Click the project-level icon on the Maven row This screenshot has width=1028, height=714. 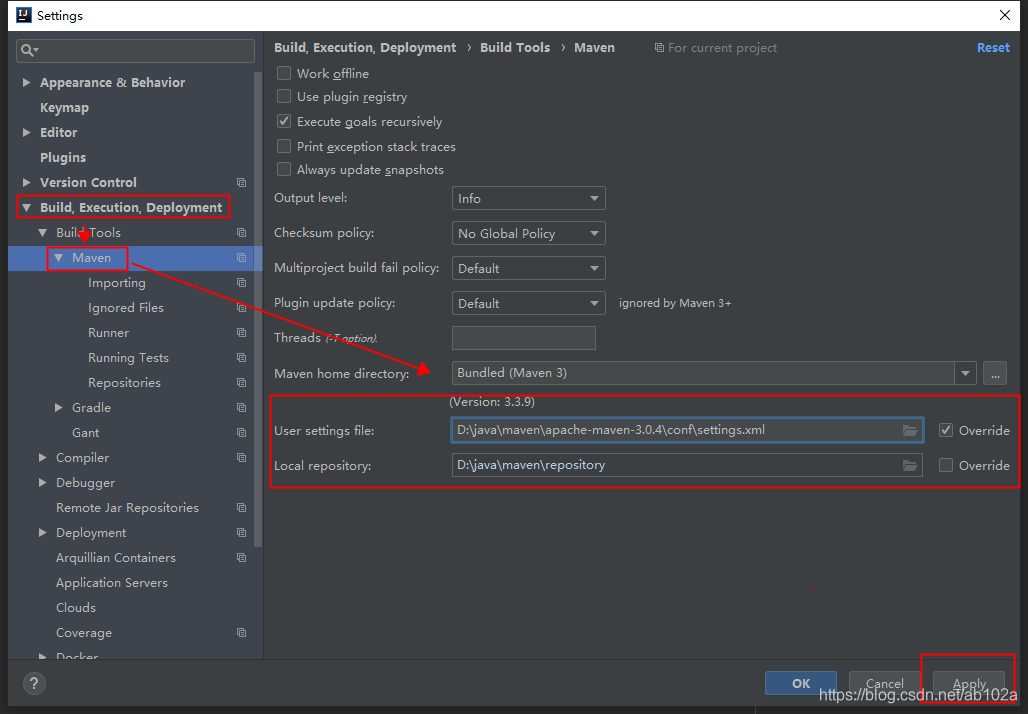tap(241, 258)
